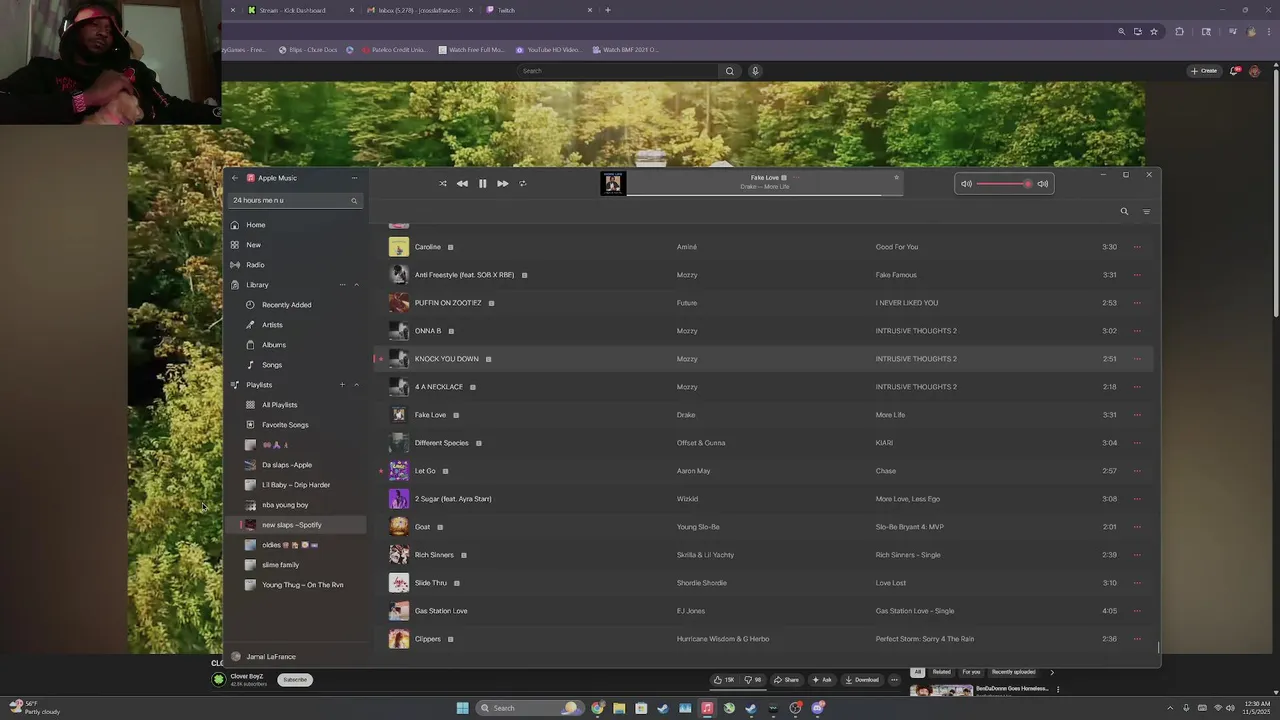The image size is (1280, 720).
Task: Open playlist sort options icon
Action: point(1146,211)
